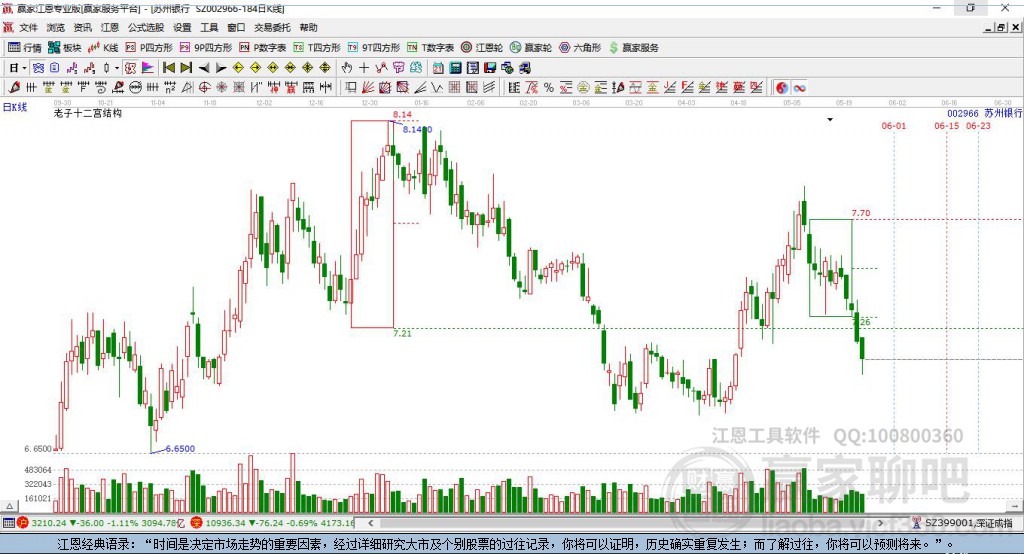1024x554 pixels.
Task: Select the red pencil drawing tool
Action: point(14,88)
